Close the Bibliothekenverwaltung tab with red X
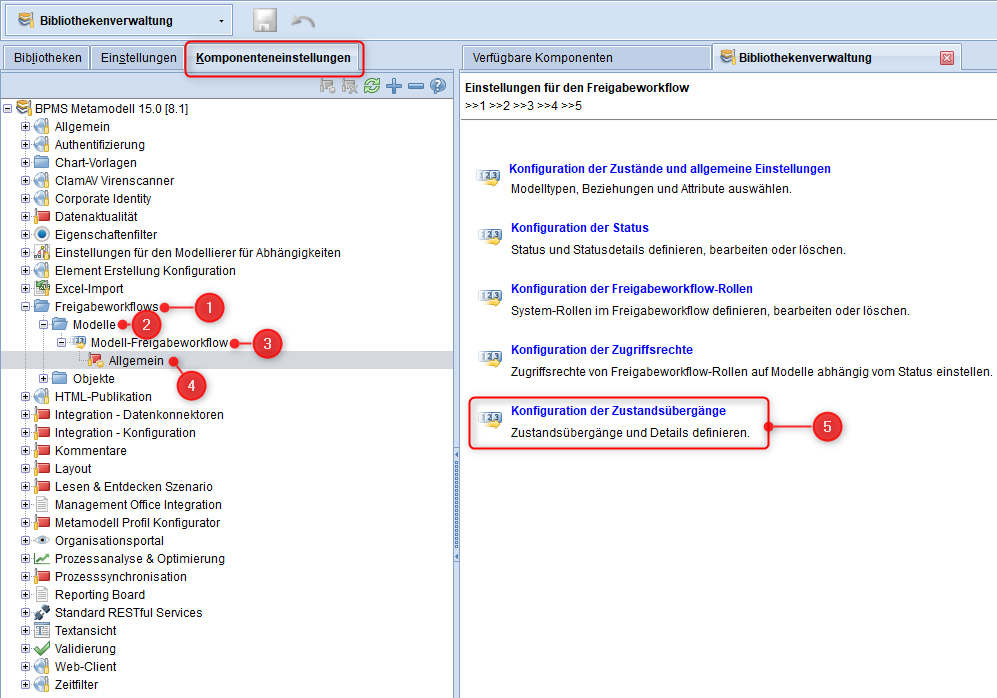The height and width of the screenshot is (698, 997). (x=947, y=58)
